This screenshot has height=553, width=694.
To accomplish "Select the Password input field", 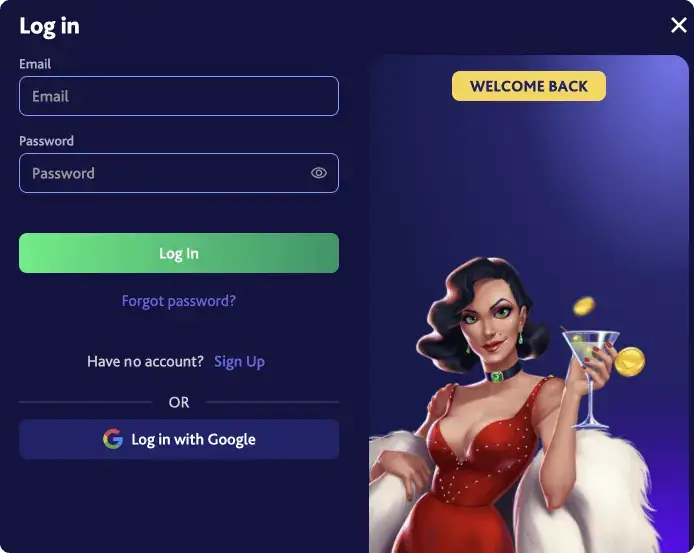I will click(x=179, y=173).
